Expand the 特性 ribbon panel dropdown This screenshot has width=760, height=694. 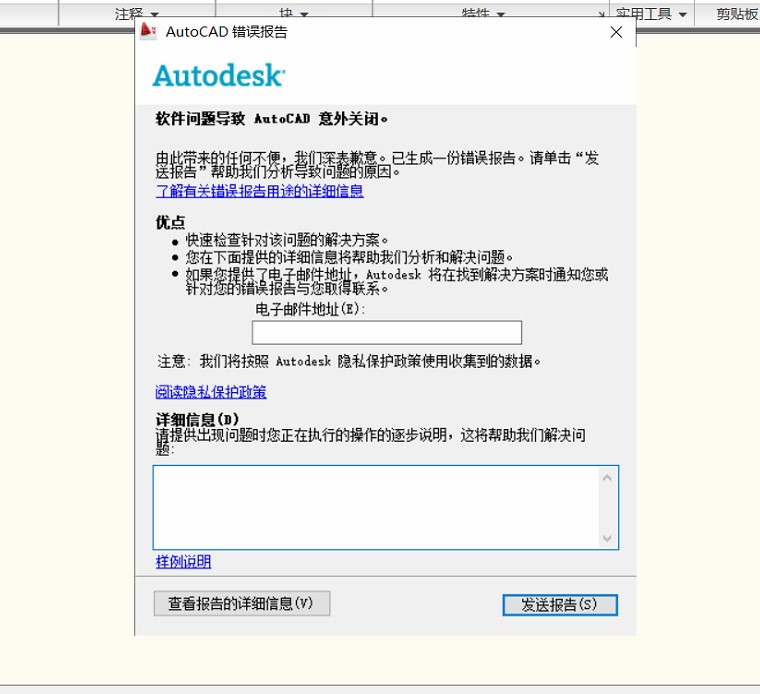501,15
